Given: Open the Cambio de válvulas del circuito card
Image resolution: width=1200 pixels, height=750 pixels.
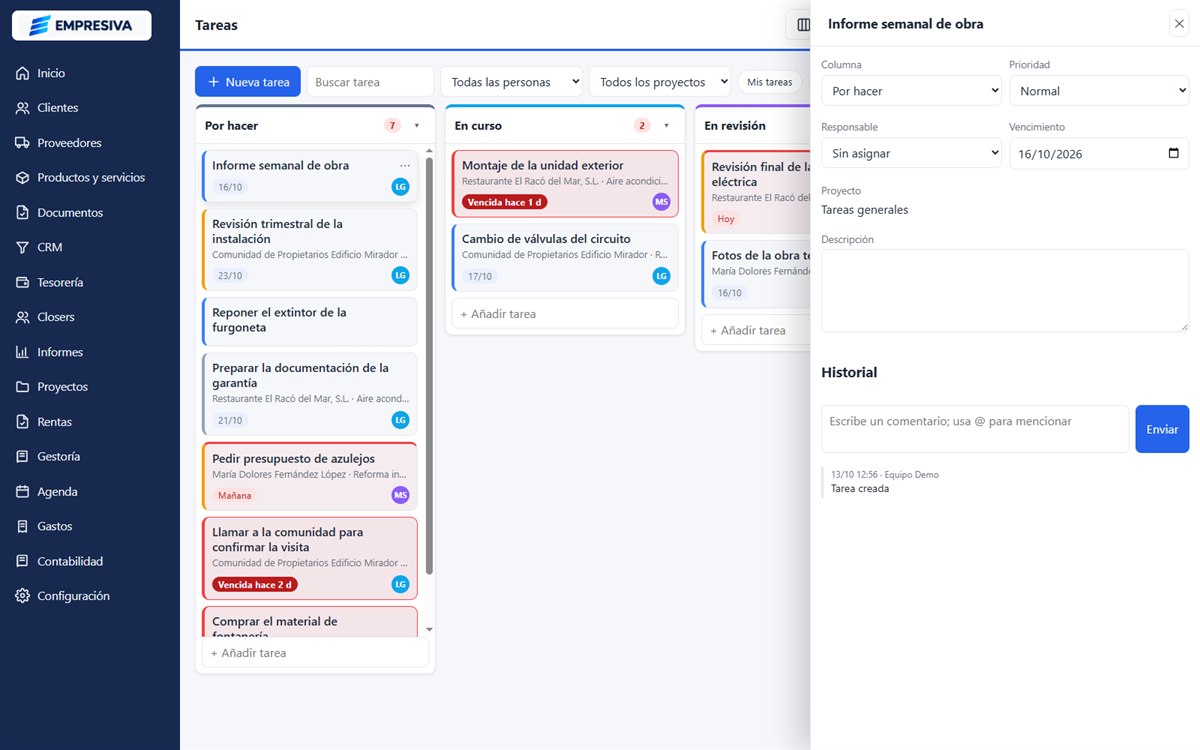Looking at the screenshot, I should [565, 258].
